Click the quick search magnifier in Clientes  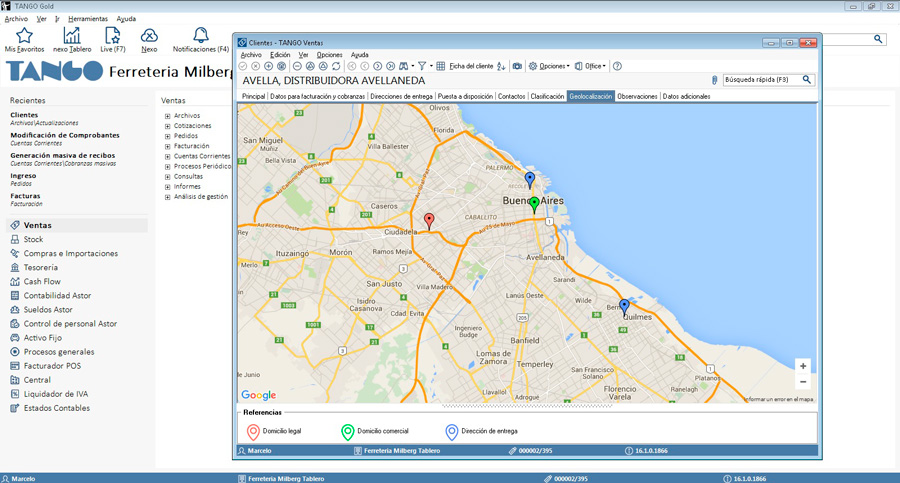pos(806,80)
